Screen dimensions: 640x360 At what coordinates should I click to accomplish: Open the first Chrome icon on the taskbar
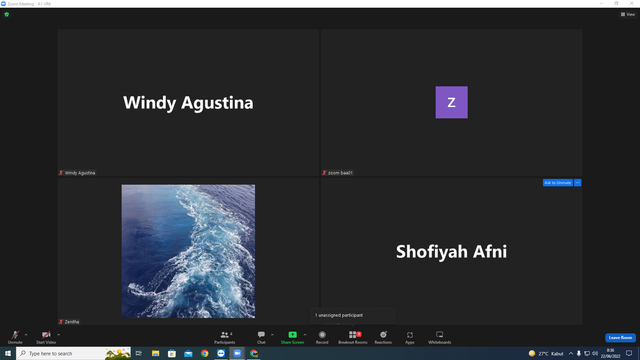point(204,353)
